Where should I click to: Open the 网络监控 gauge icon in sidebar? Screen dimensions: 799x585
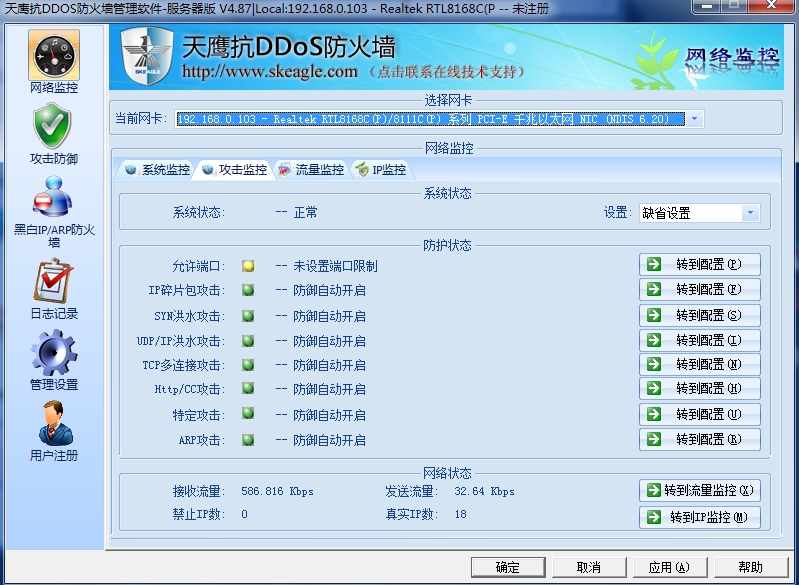[54, 56]
